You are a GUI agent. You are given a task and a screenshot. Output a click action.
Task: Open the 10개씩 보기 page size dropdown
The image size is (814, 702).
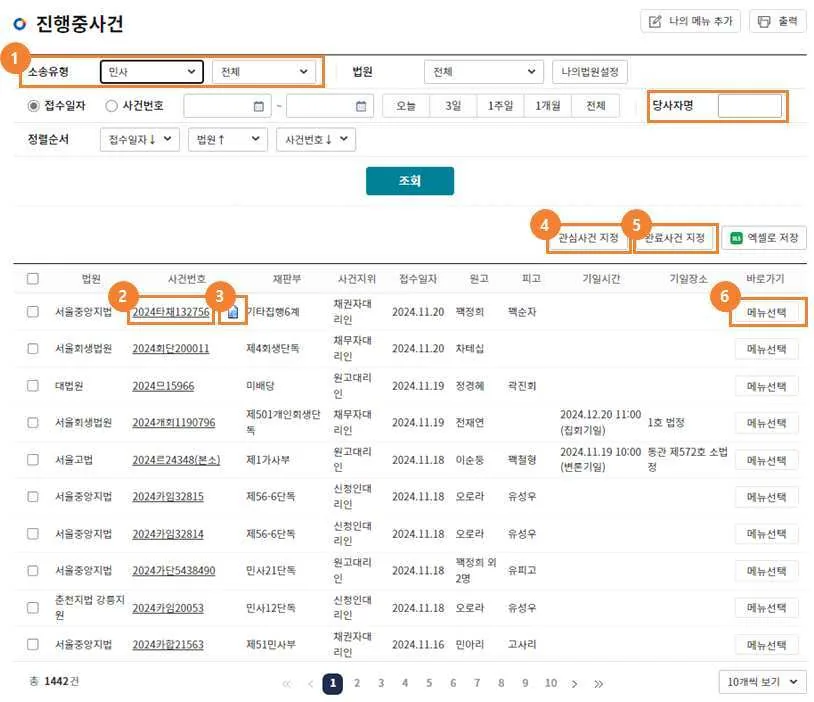click(x=762, y=682)
